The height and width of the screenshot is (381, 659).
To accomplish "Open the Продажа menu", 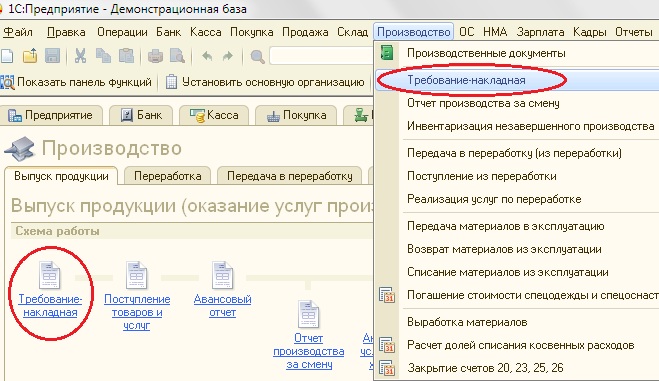I will click(x=305, y=32).
